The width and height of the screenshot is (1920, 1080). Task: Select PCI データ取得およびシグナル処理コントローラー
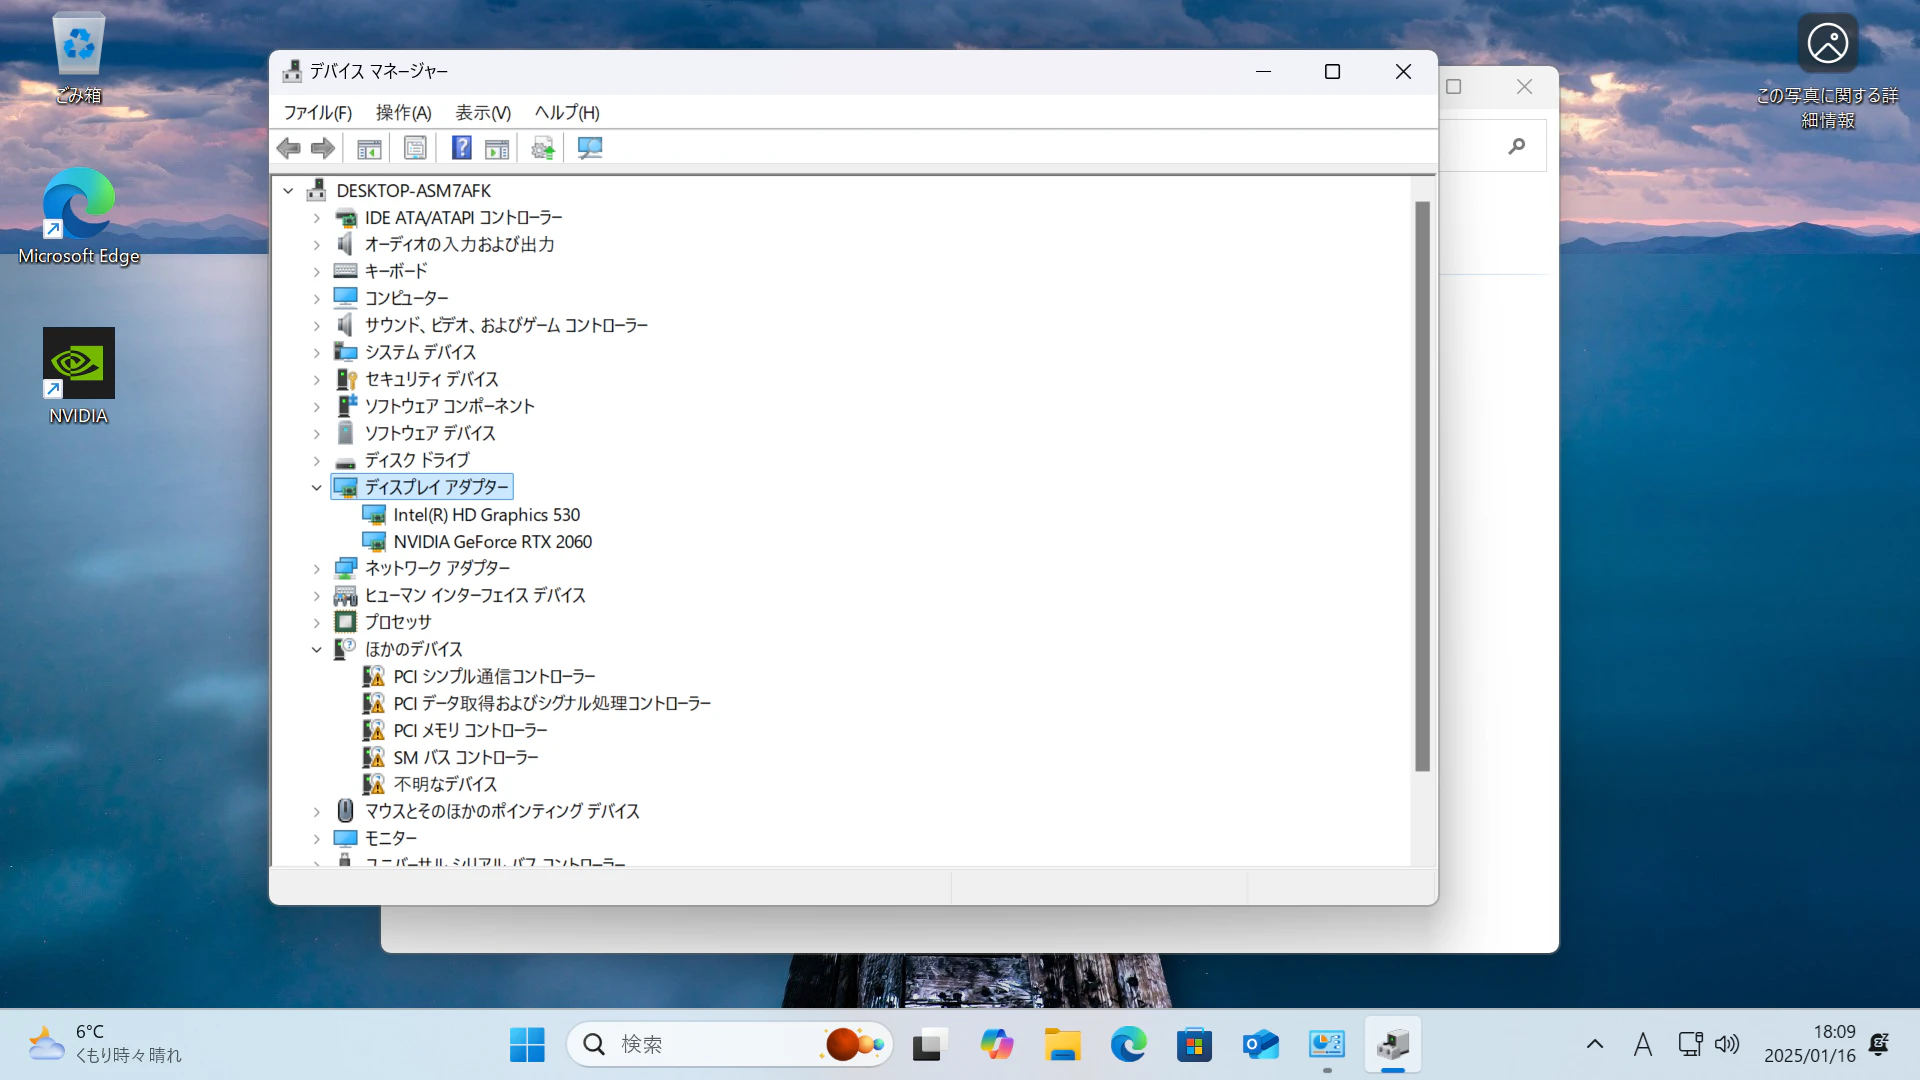(x=552, y=704)
